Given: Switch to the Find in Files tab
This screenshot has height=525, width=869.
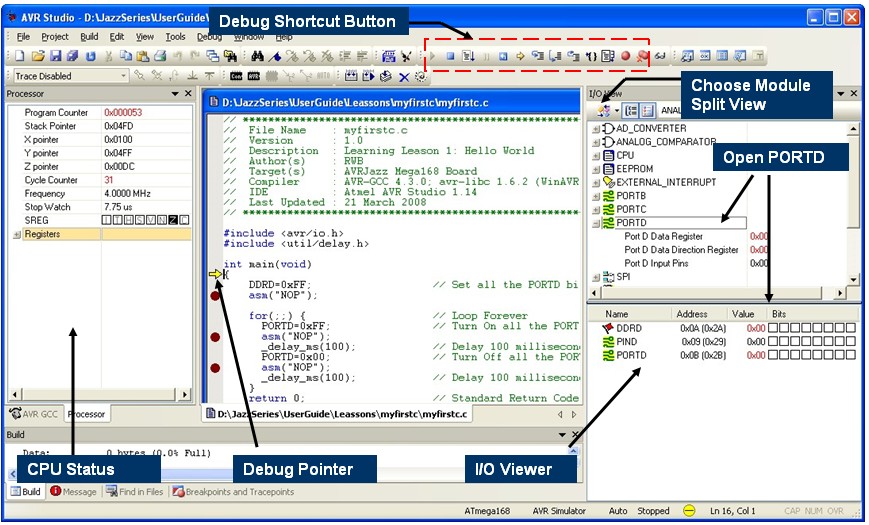Looking at the screenshot, I should [x=135, y=492].
